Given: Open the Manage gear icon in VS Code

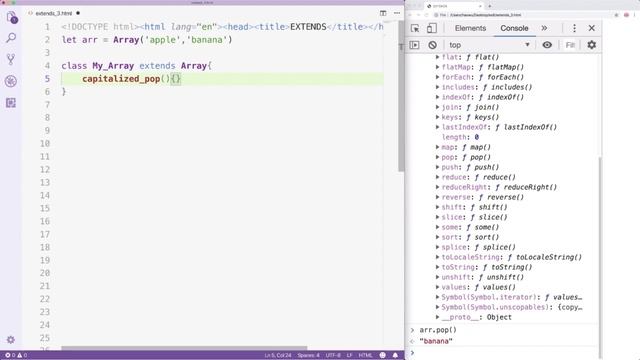Looking at the screenshot, I should point(11,340).
